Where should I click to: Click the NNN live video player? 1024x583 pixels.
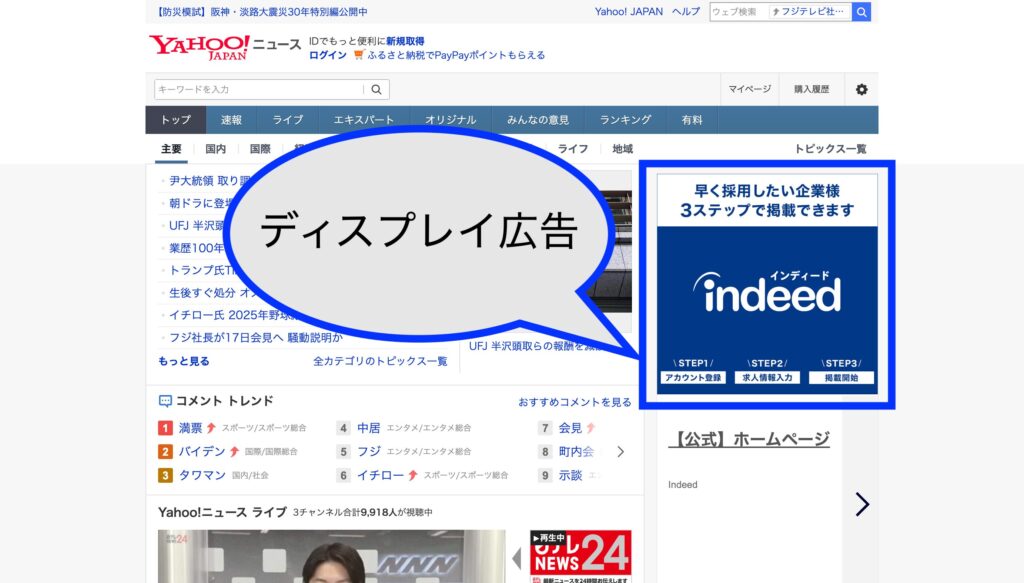tap(332, 557)
